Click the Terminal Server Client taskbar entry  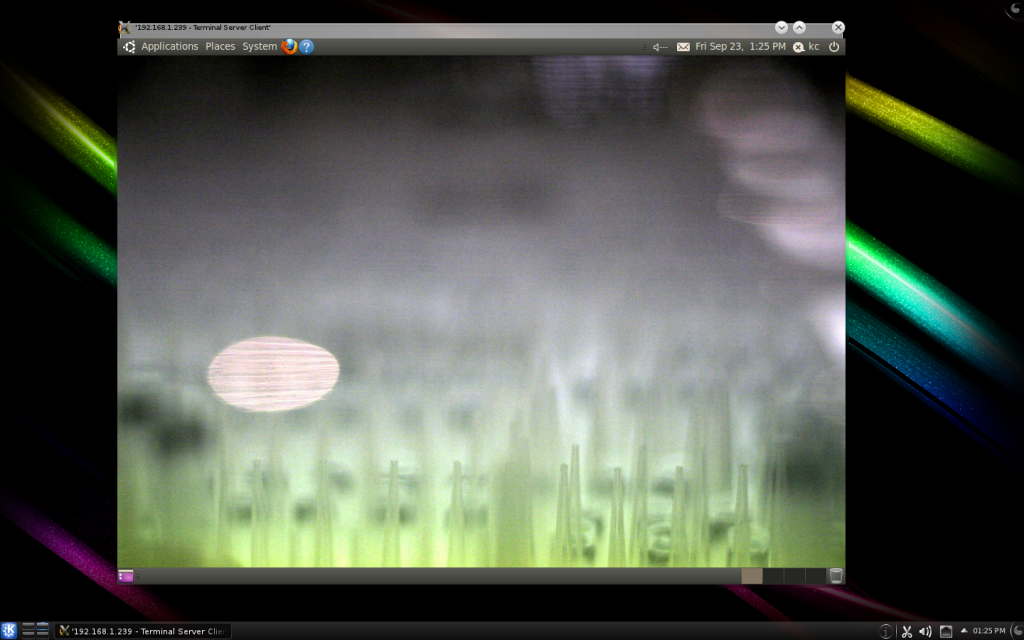click(x=143, y=631)
